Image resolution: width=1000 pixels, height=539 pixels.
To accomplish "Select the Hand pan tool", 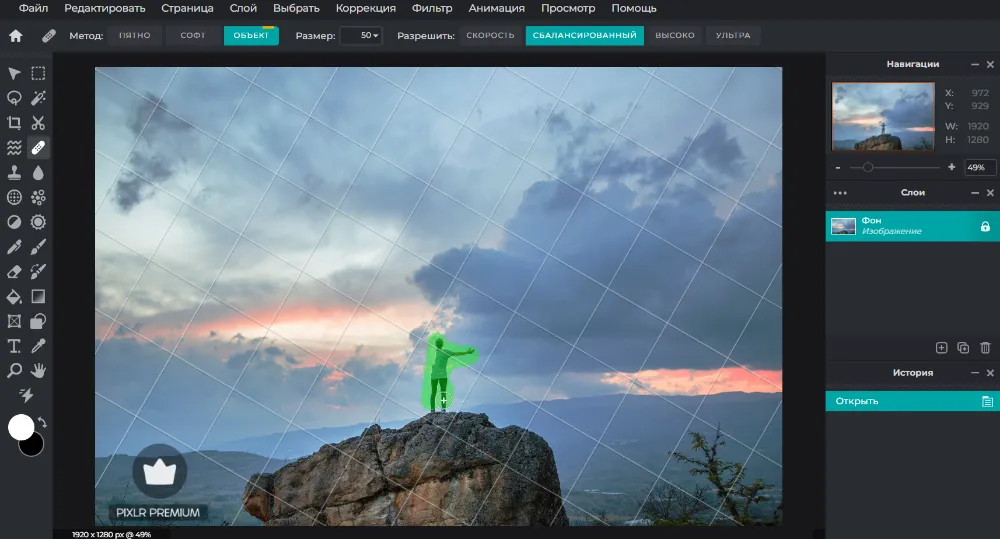I will click(38, 370).
